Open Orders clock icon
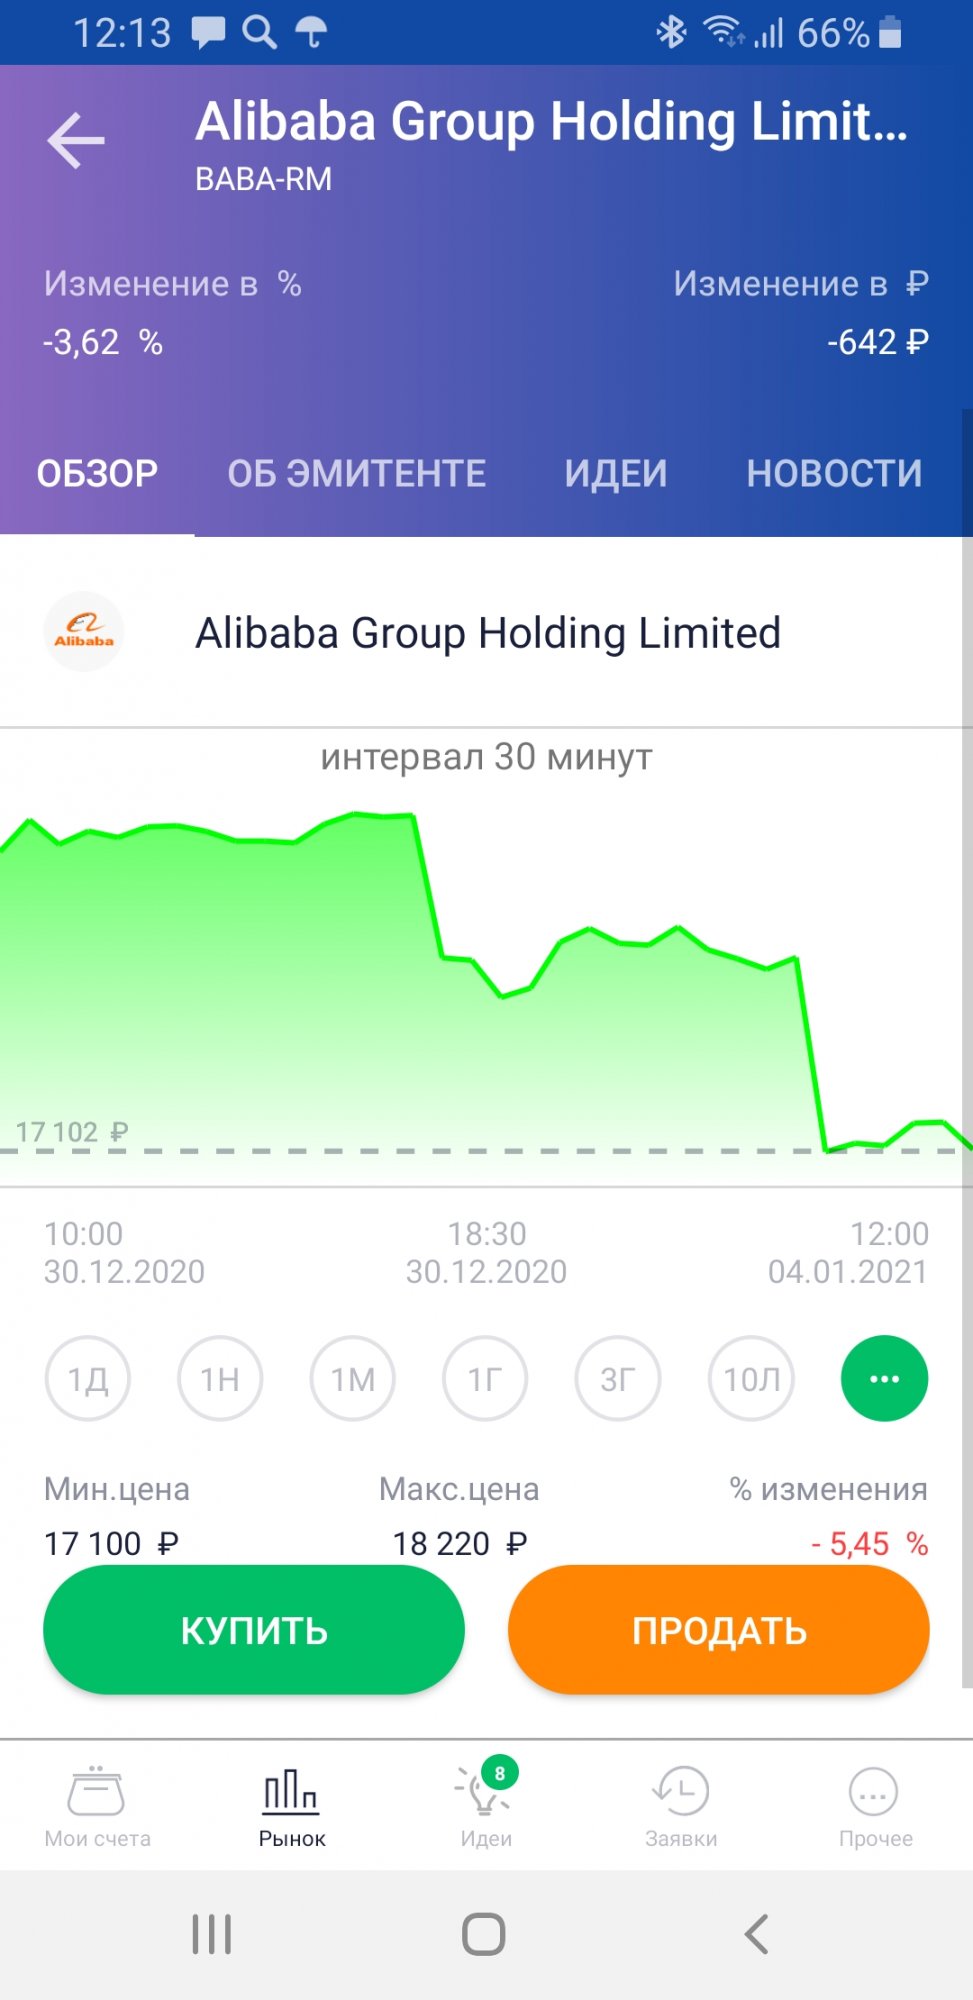Image resolution: width=973 pixels, height=2000 pixels. coord(680,1791)
